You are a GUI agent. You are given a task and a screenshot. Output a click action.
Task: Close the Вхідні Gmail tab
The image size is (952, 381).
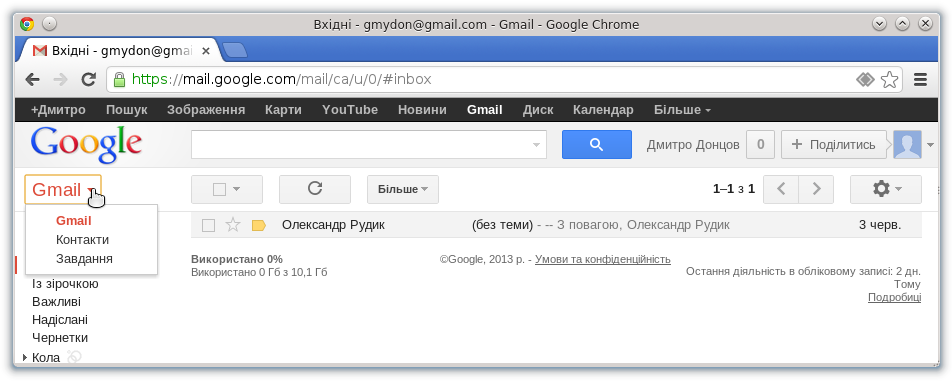pos(206,51)
